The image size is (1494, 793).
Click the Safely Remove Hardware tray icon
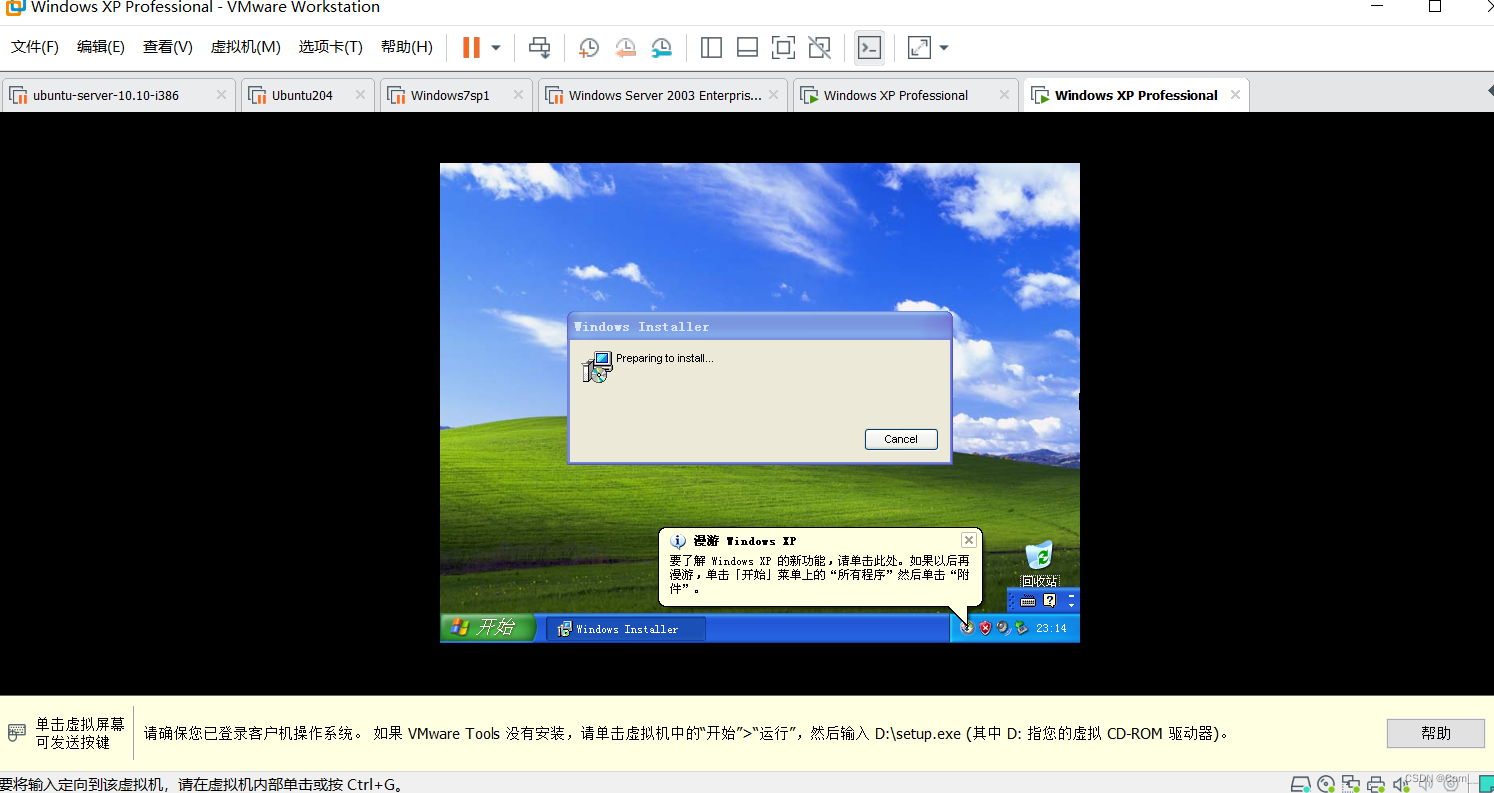pyautogui.click(x=1021, y=628)
